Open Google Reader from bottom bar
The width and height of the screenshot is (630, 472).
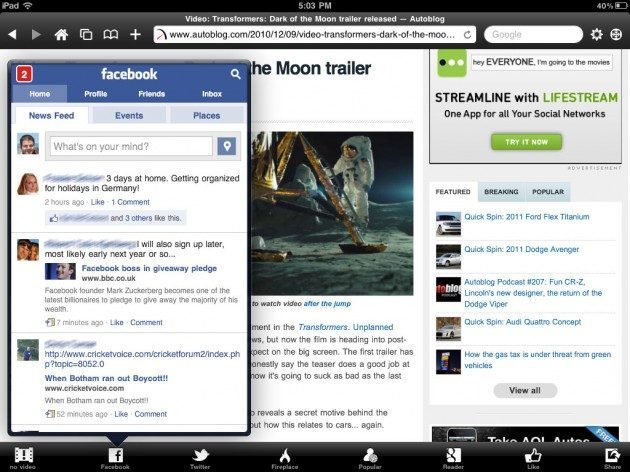(453, 456)
